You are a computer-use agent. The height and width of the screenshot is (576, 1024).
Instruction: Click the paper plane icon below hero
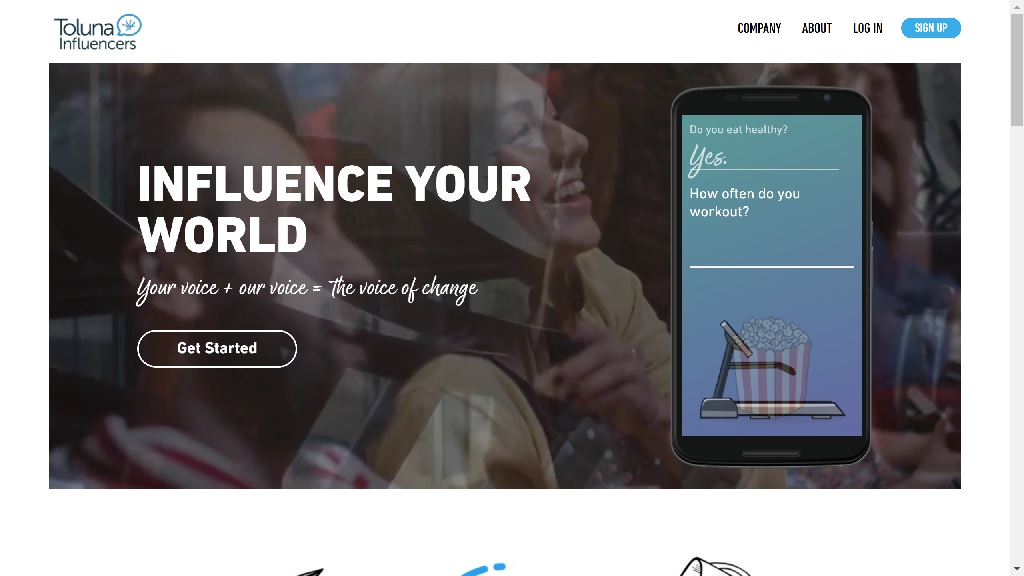[x=310, y=572]
